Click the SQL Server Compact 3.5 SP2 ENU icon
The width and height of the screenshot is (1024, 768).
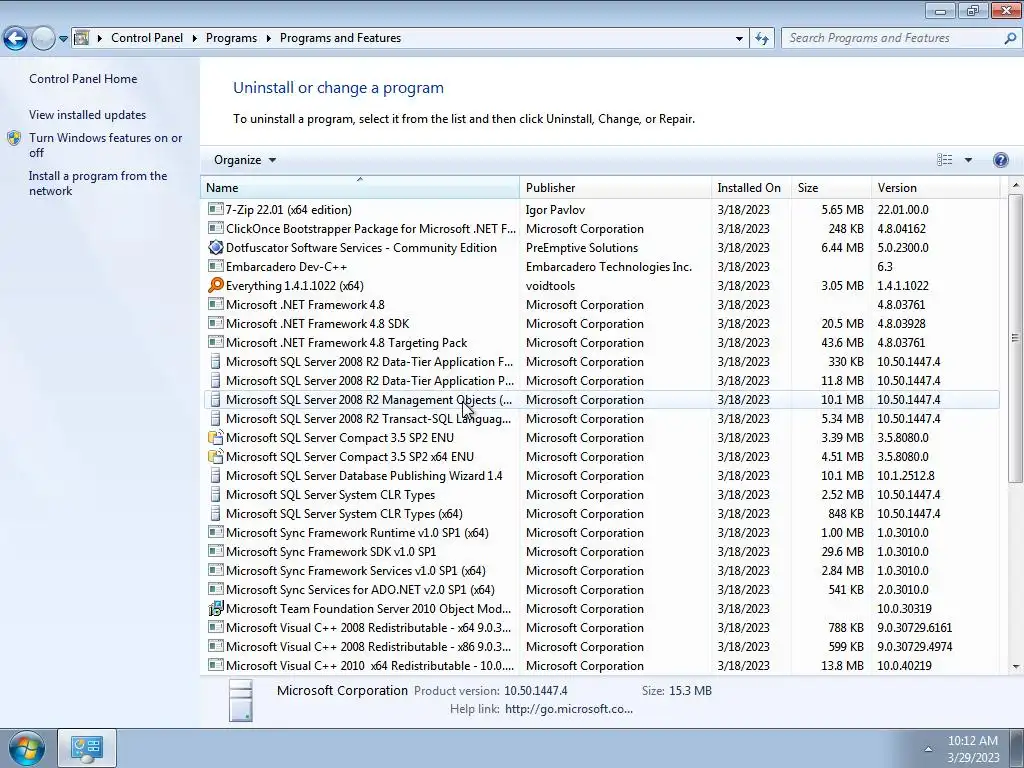coord(216,438)
